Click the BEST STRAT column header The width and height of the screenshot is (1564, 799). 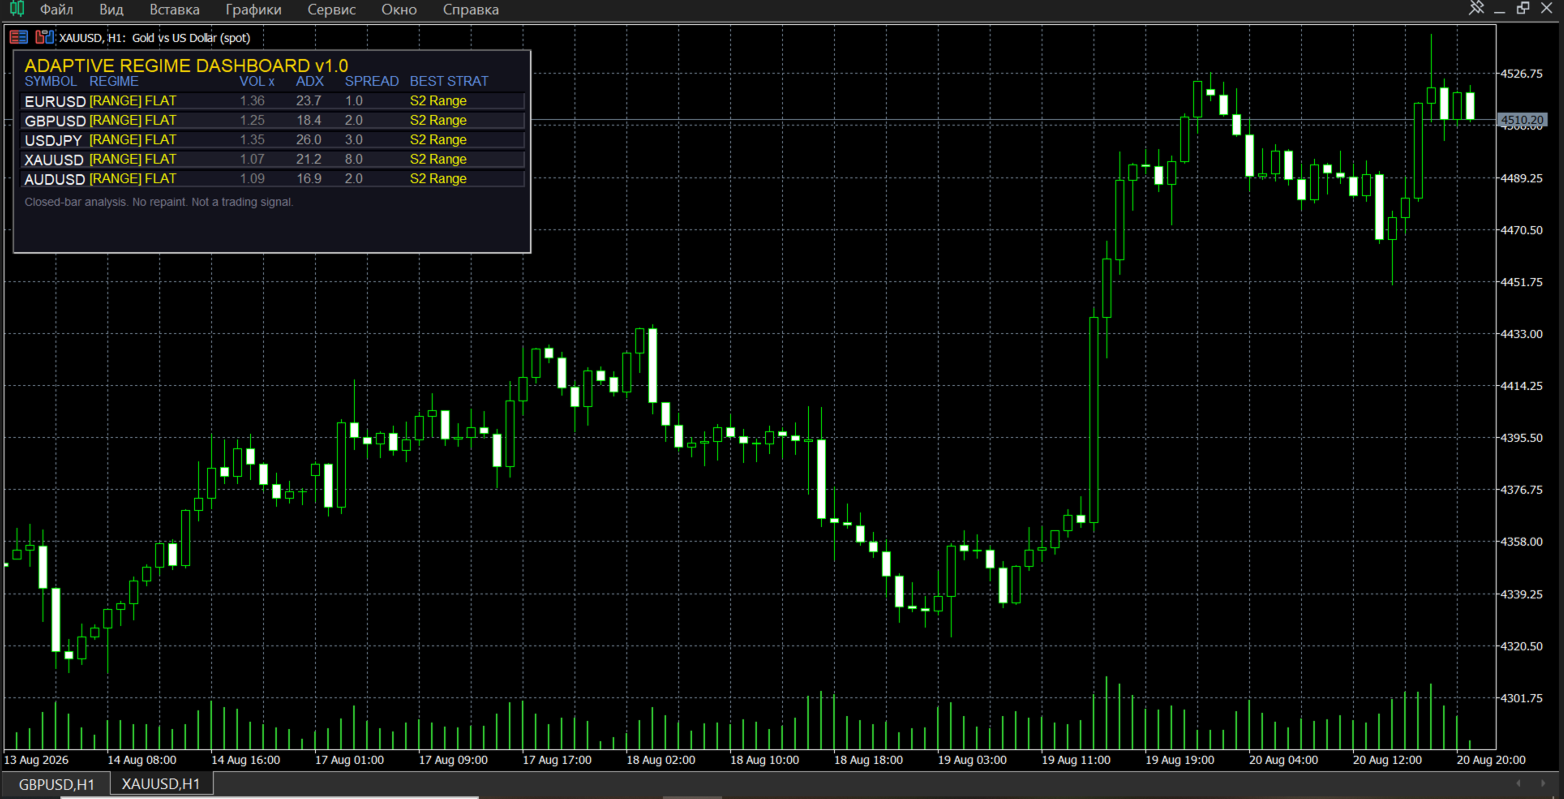449,81
